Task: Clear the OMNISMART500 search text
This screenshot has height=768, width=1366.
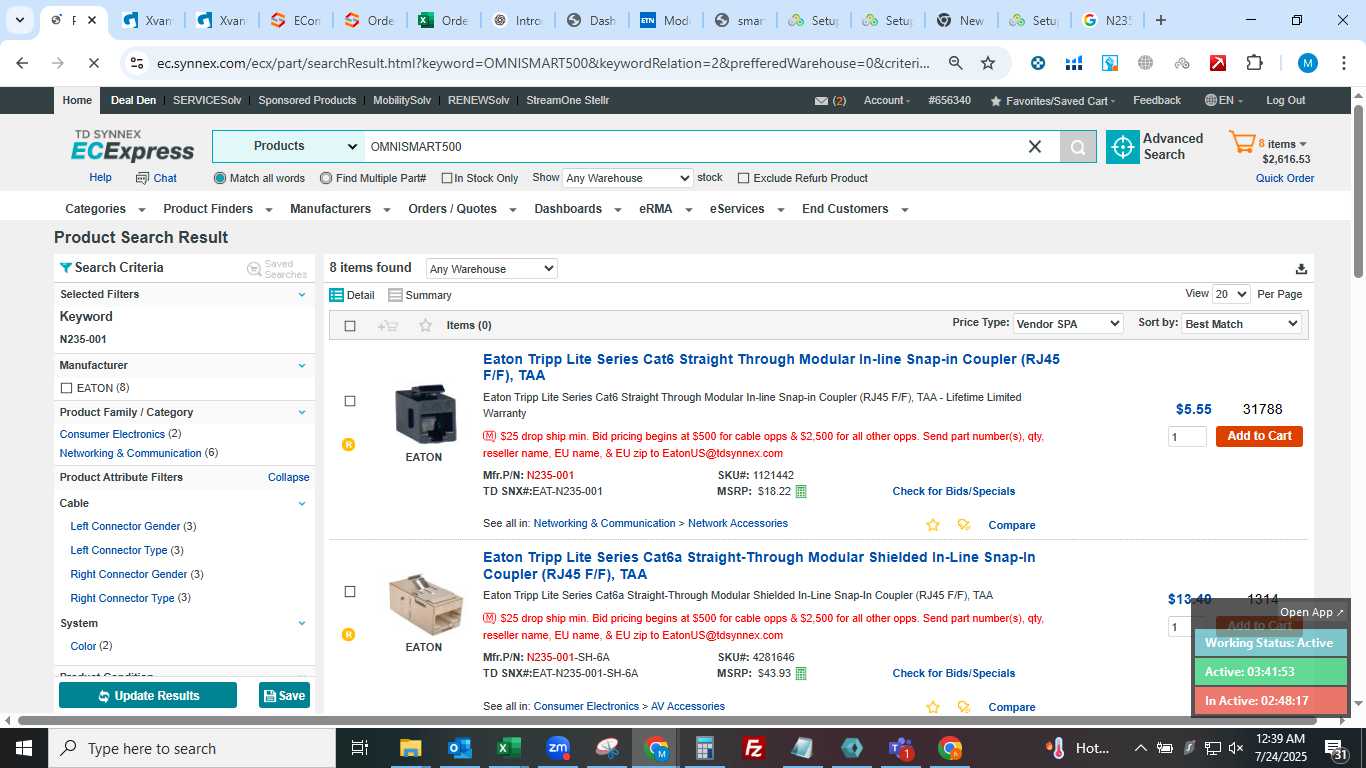Action: 1035,147
